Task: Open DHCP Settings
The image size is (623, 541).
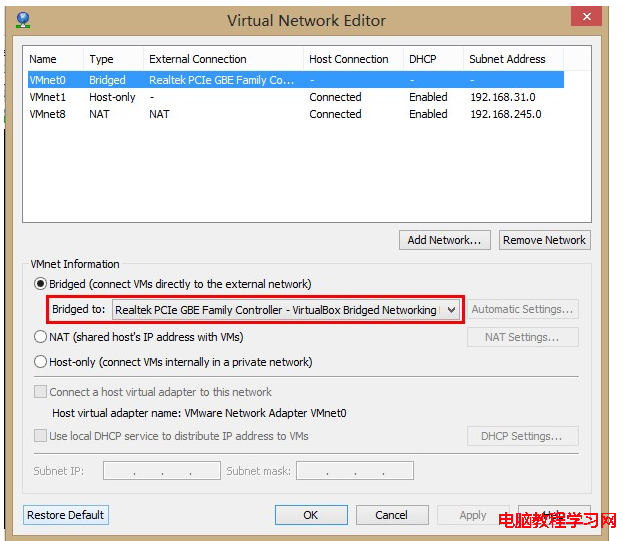Action: tap(522, 436)
